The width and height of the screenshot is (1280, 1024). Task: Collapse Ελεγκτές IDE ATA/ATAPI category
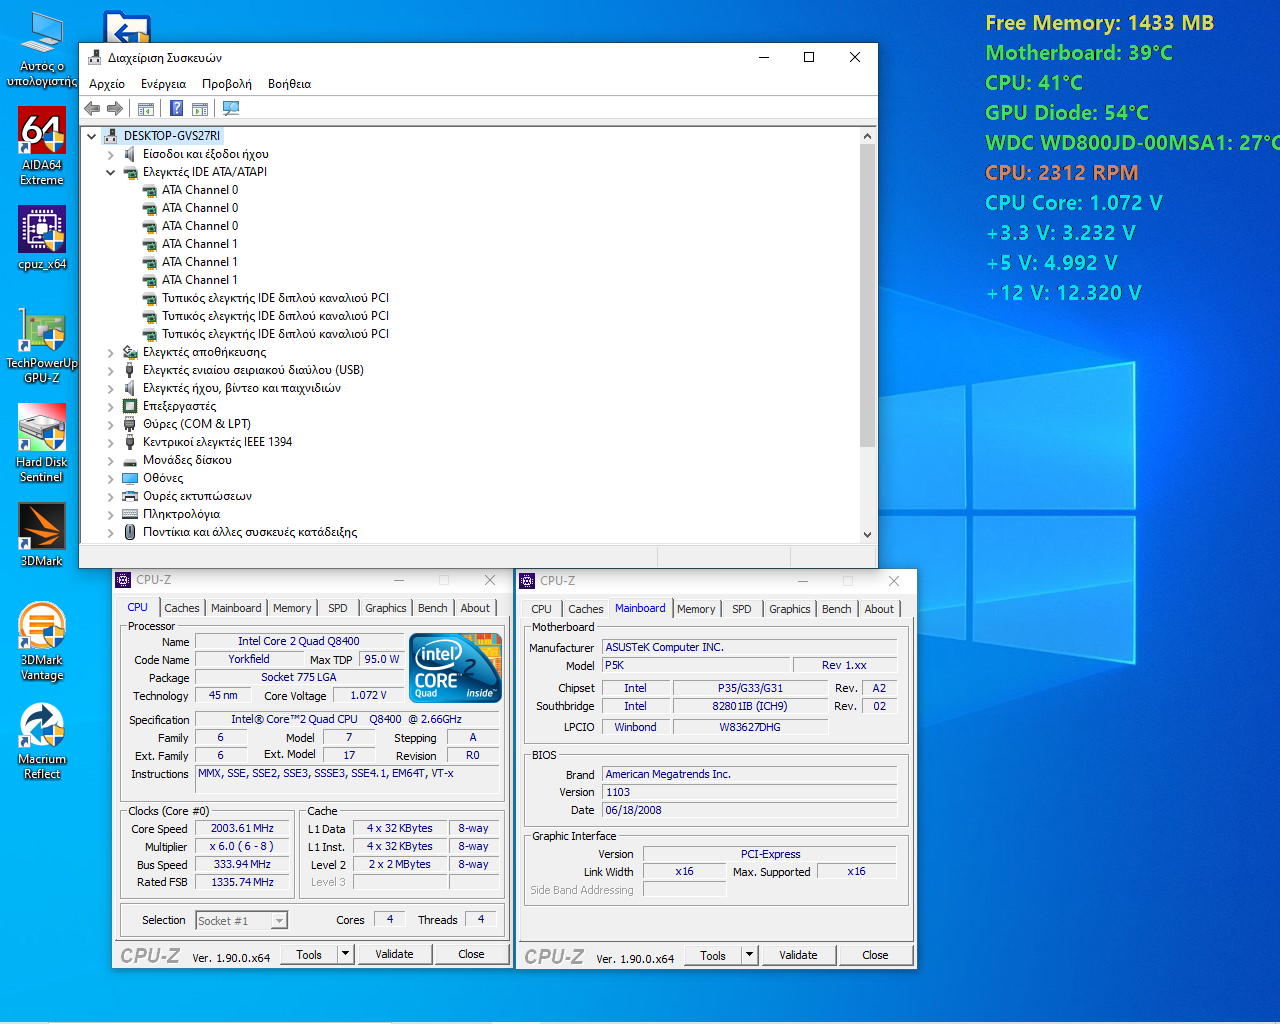click(110, 172)
